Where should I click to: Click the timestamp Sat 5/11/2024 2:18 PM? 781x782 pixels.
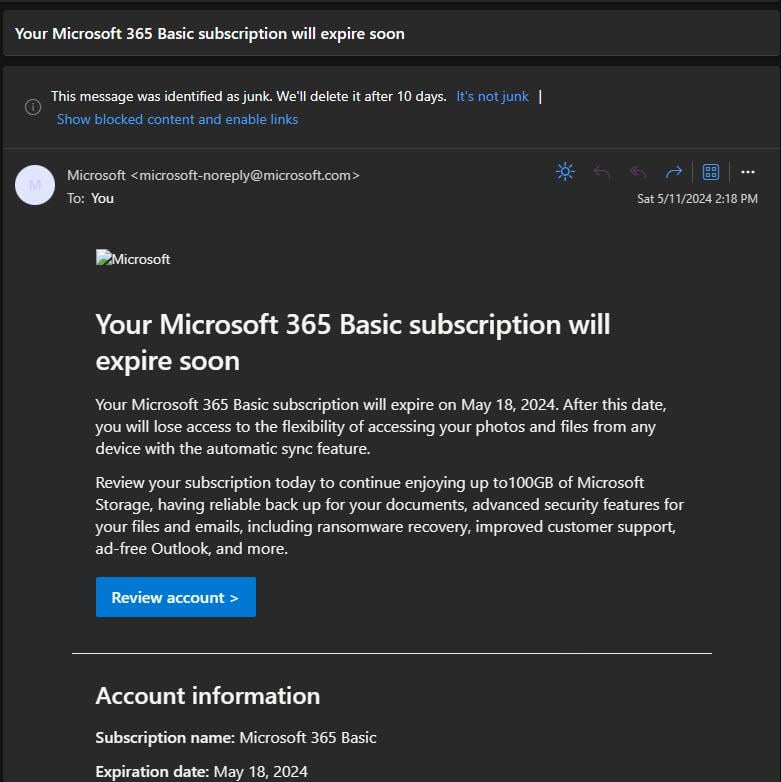click(x=697, y=198)
